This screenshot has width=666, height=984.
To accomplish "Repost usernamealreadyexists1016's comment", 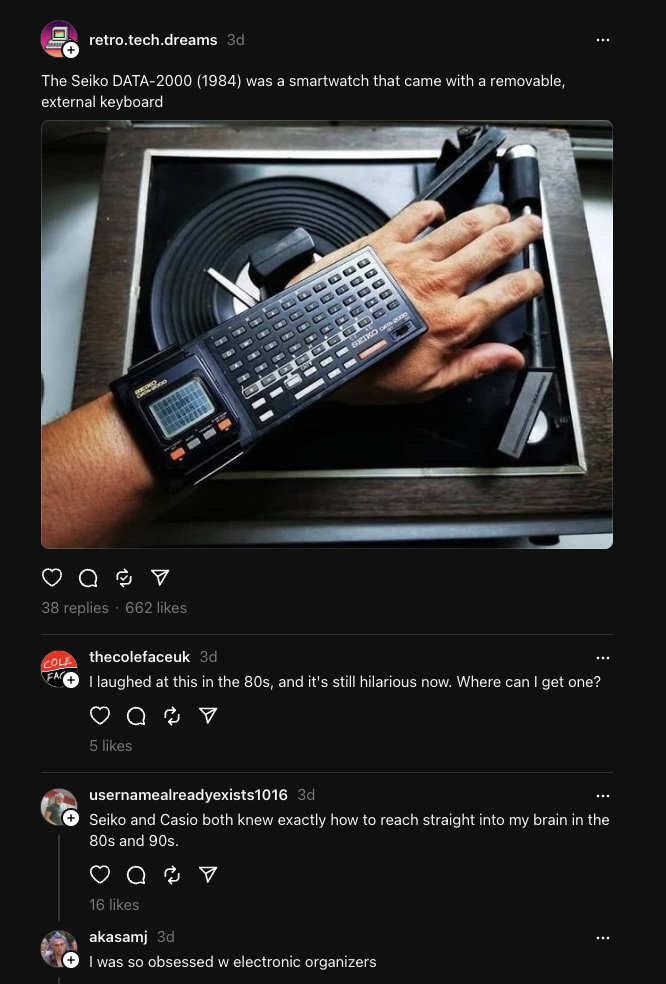I will click(172, 874).
